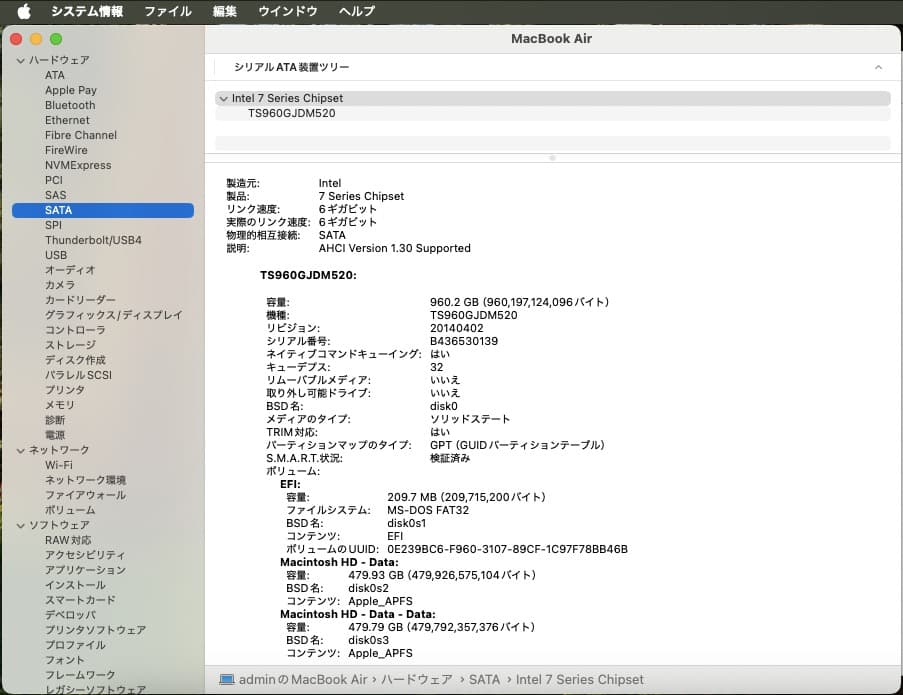This screenshot has width=903, height=695.
Task: Select 電源 in the sidebar
Action: tap(55, 435)
